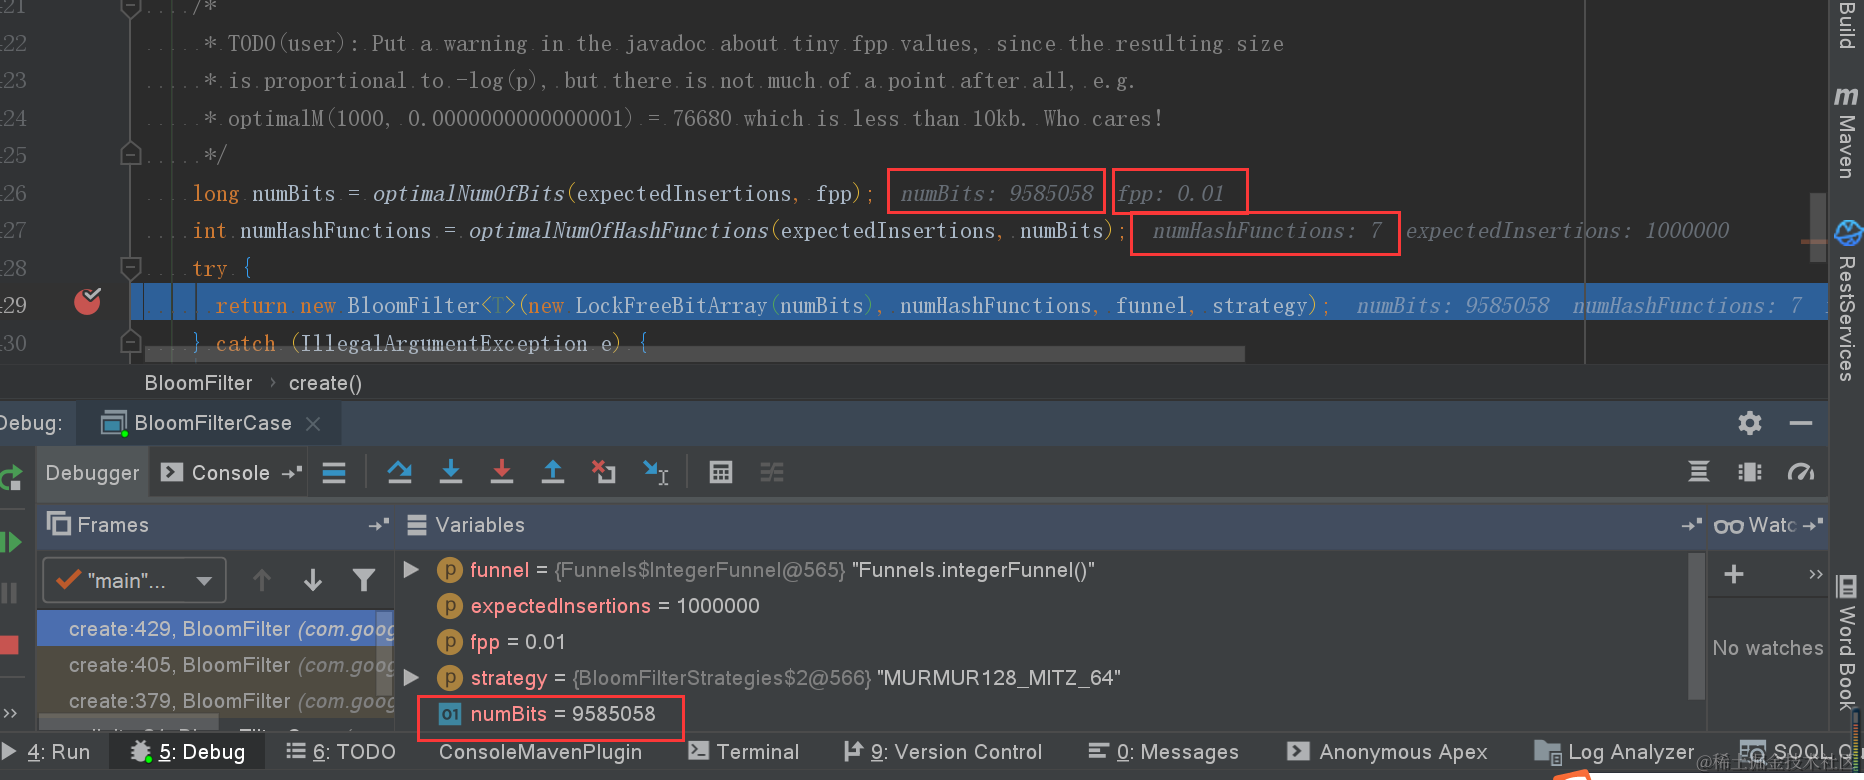Open the 9: Version Control tool window
Image resolution: width=1864 pixels, height=780 pixels.
click(x=943, y=752)
